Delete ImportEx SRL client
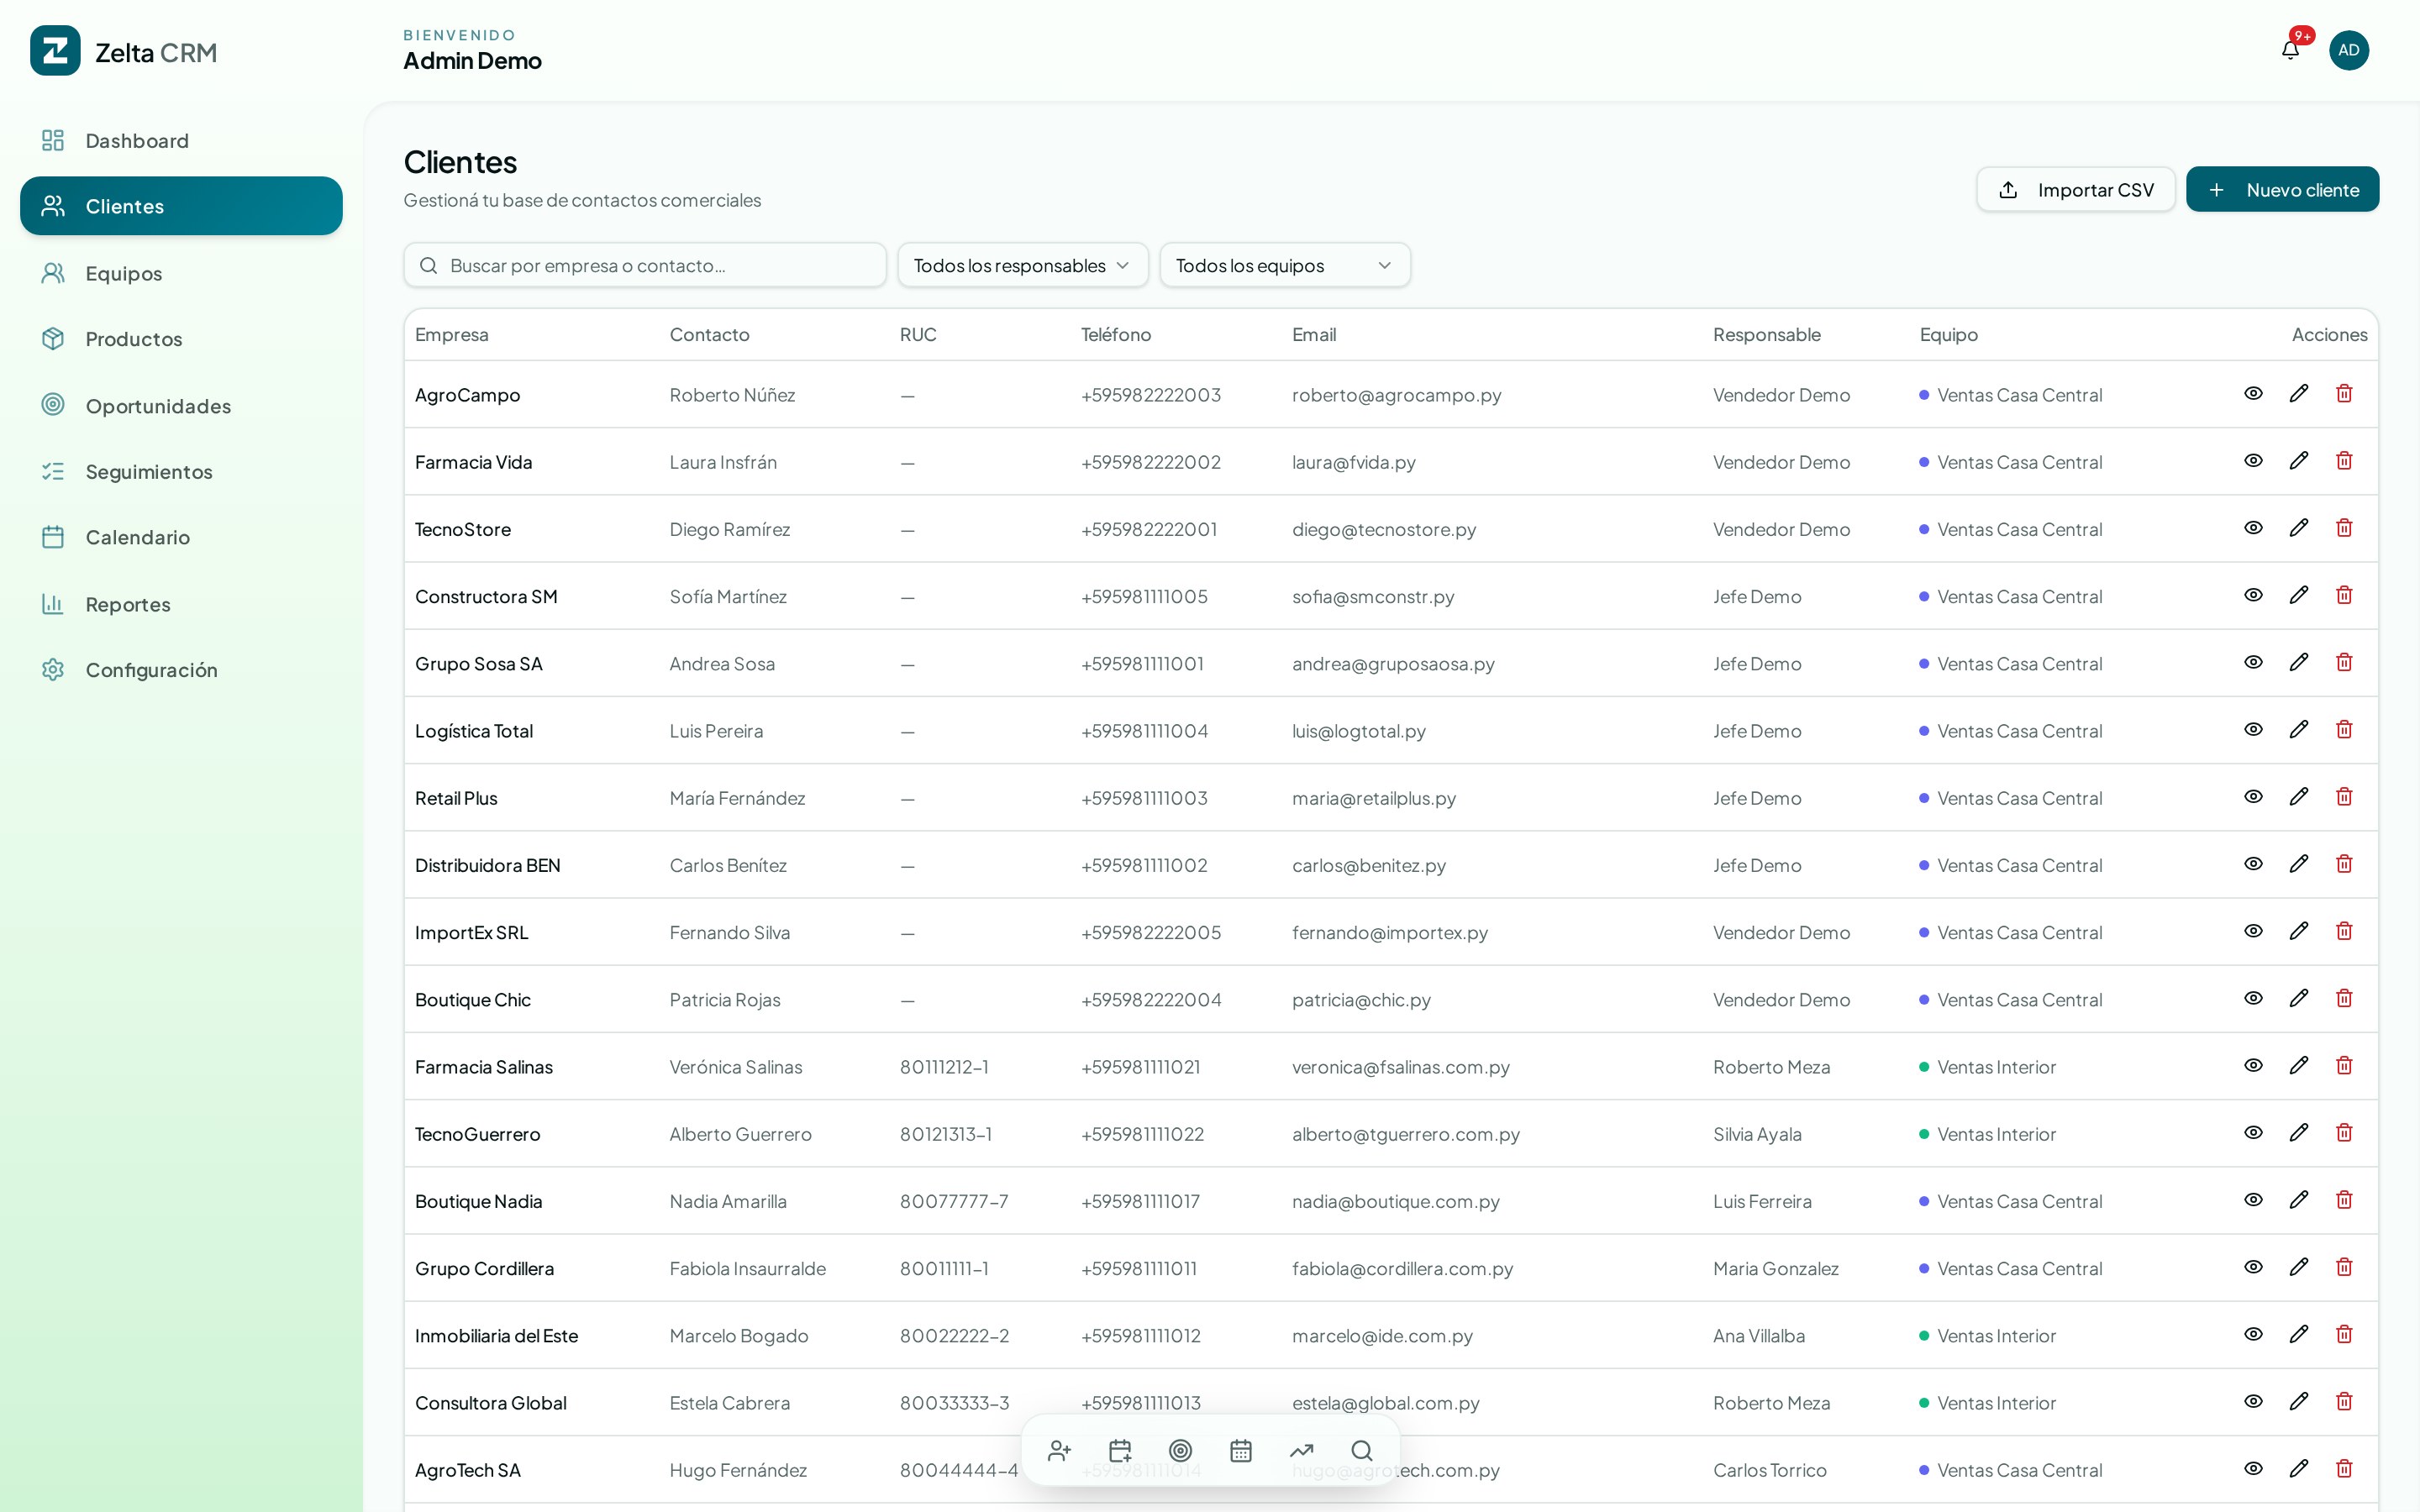The width and height of the screenshot is (2420, 1512). tap(2344, 931)
